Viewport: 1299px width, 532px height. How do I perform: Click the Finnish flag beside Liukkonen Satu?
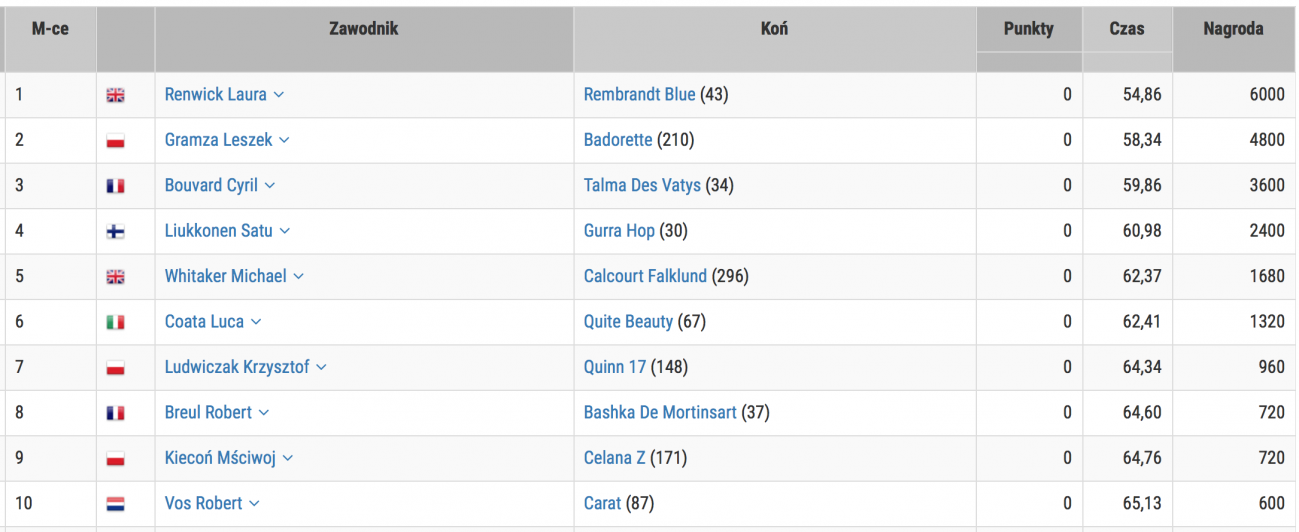(x=115, y=231)
